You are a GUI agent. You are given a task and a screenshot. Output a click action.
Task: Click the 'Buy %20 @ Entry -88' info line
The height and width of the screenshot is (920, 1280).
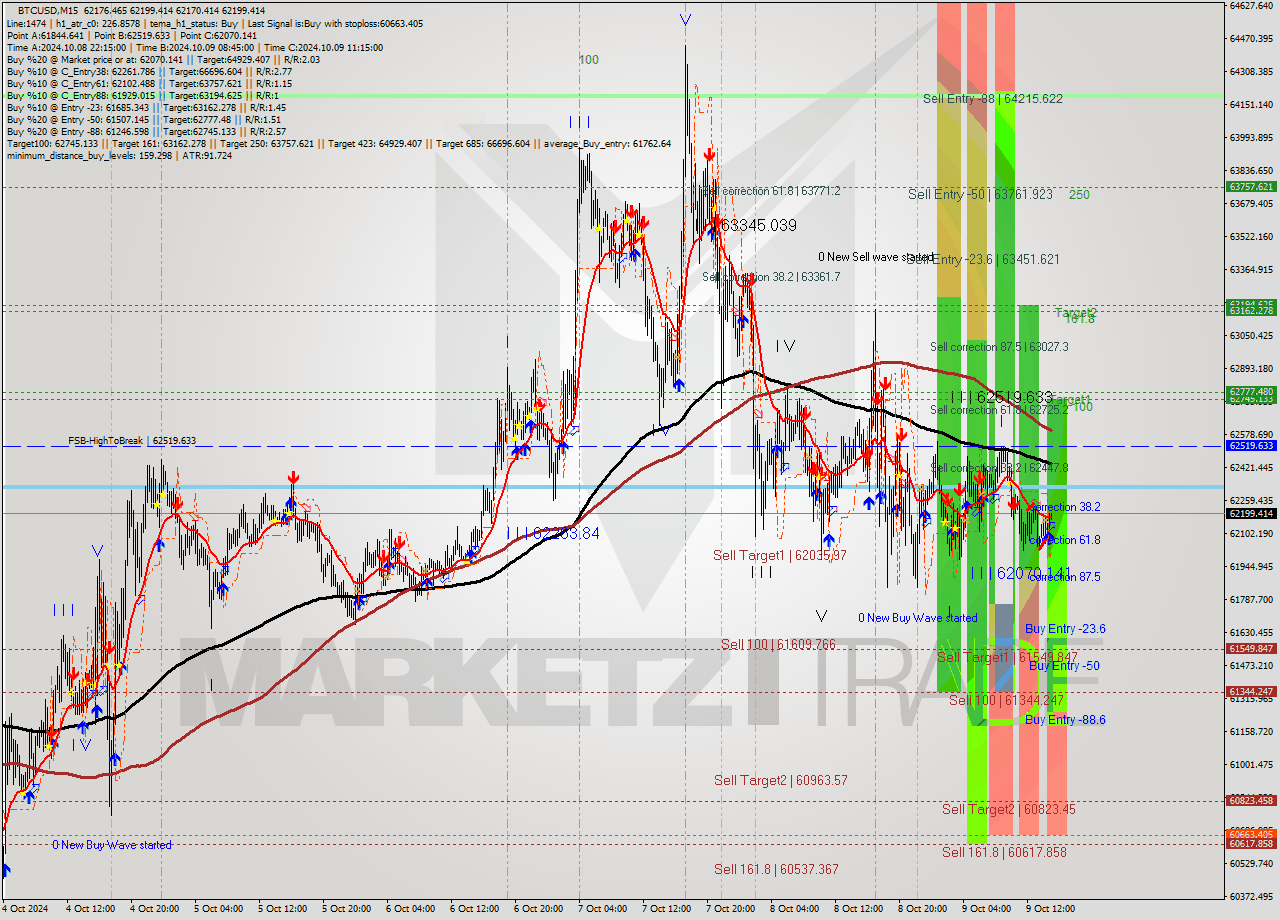[x=146, y=132]
